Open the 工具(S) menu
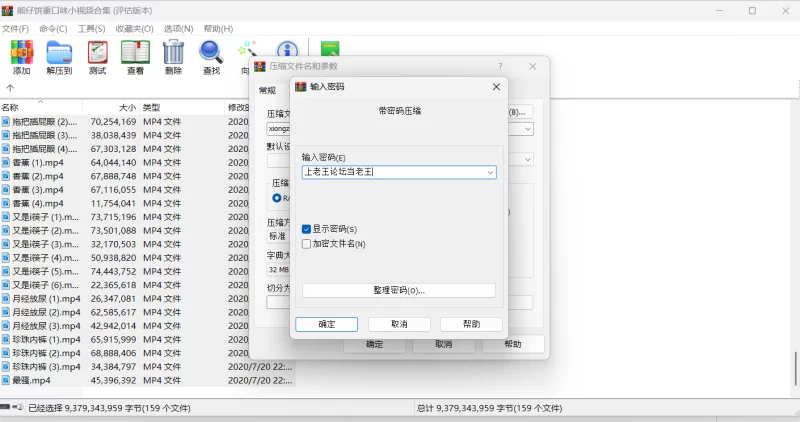The image size is (800, 422). pos(91,29)
